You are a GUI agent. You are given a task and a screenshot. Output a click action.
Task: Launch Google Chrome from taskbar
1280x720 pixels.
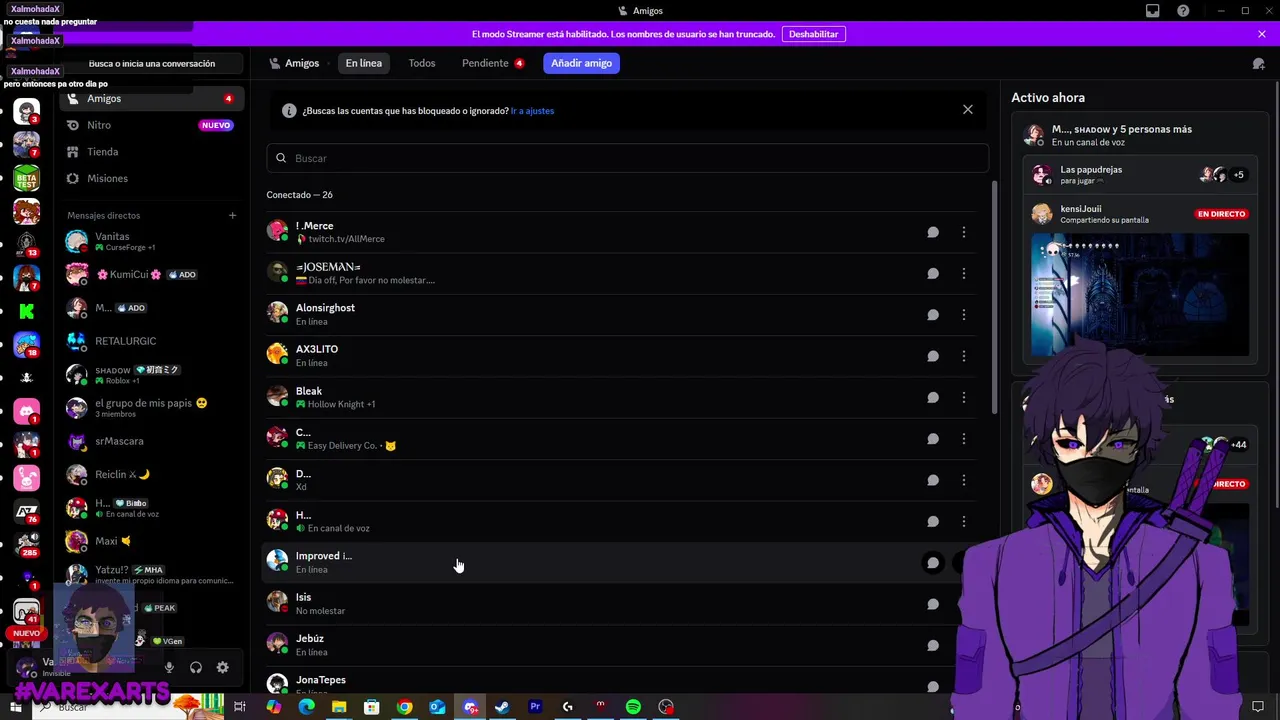pyautogui.click(x=404, y=707)
